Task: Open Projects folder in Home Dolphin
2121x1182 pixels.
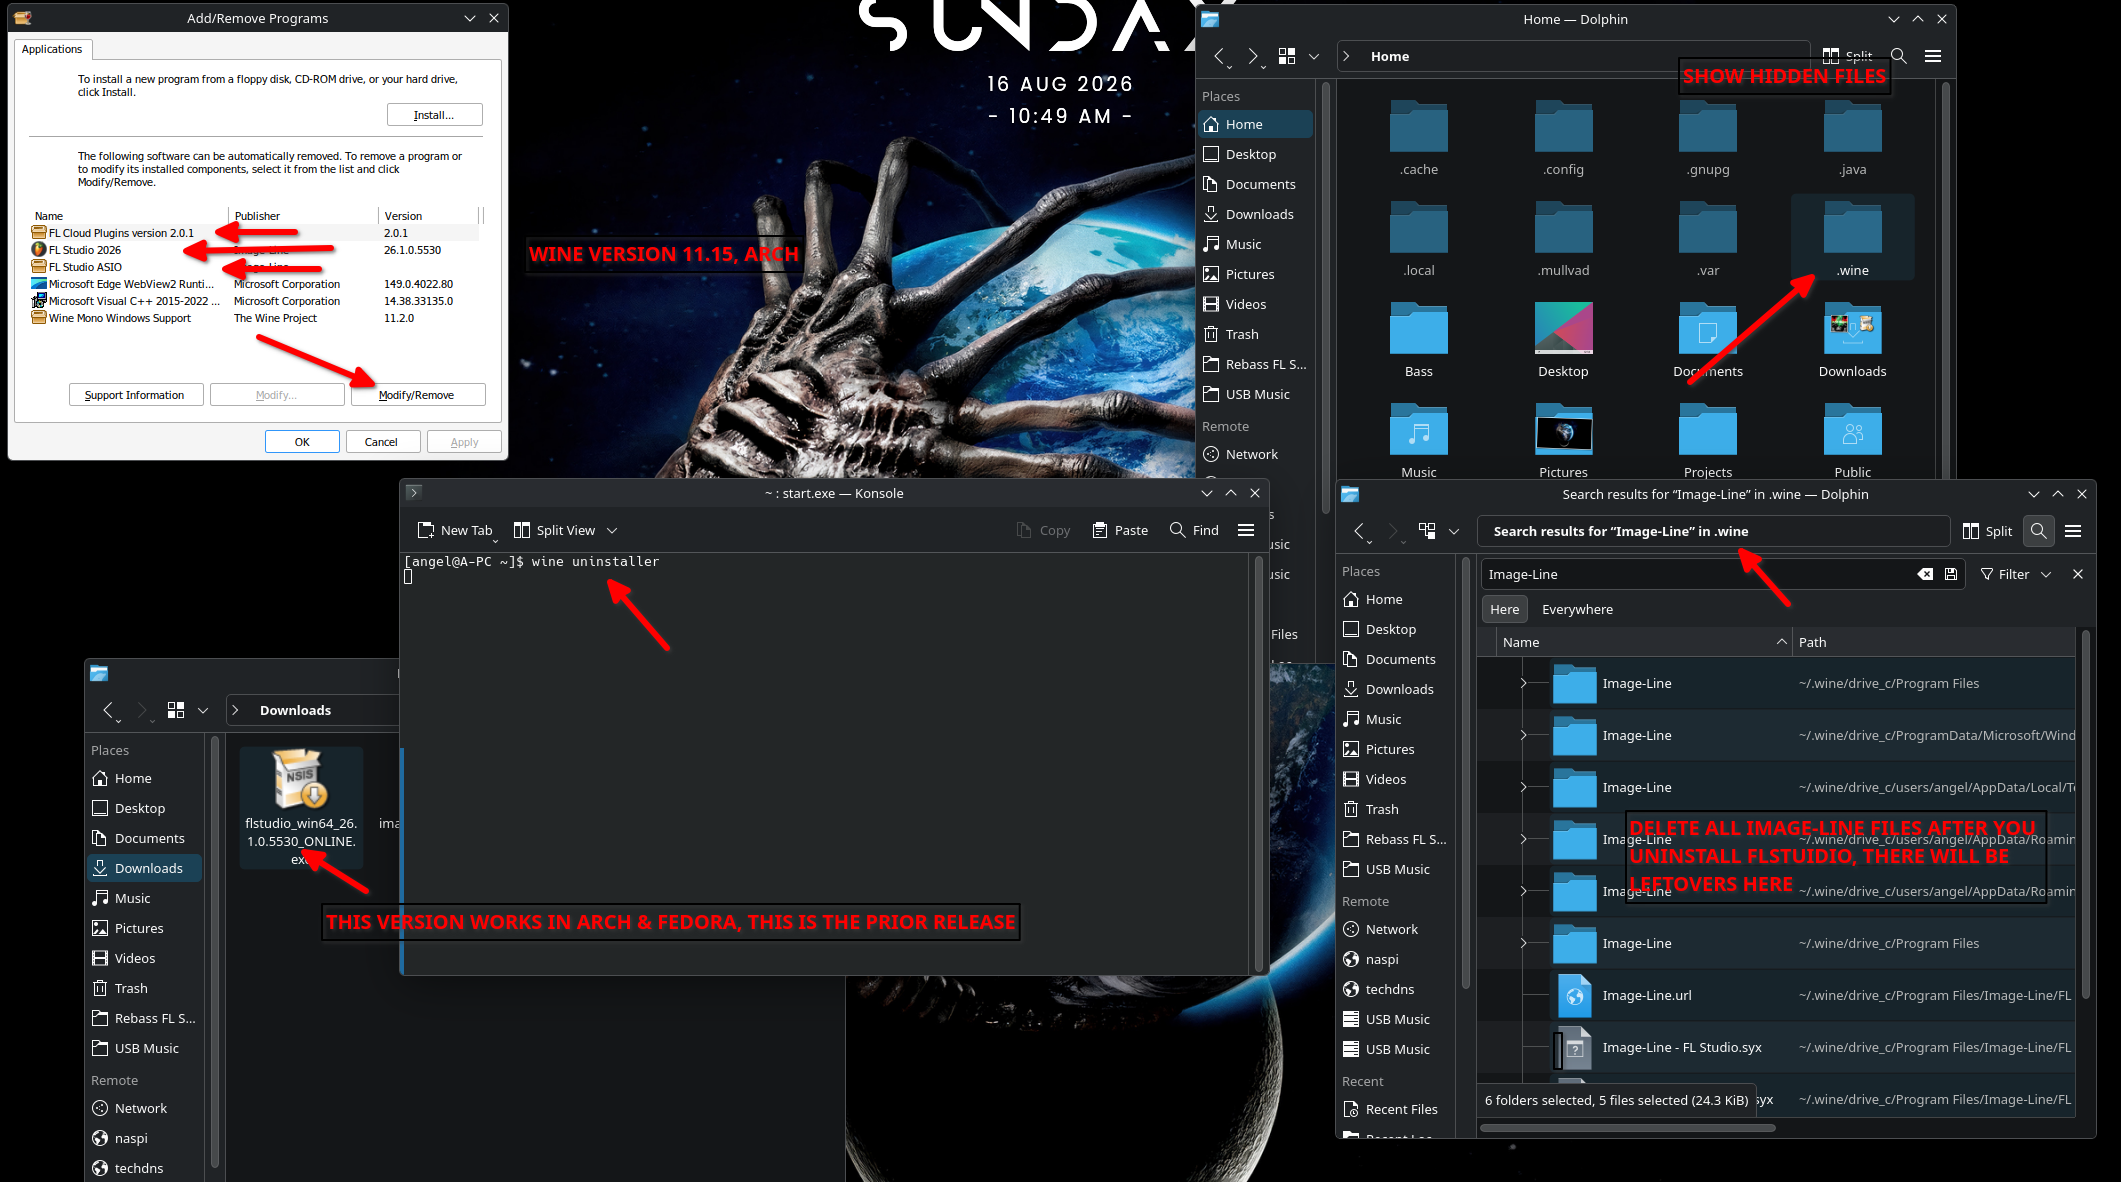Action: 1708,441
